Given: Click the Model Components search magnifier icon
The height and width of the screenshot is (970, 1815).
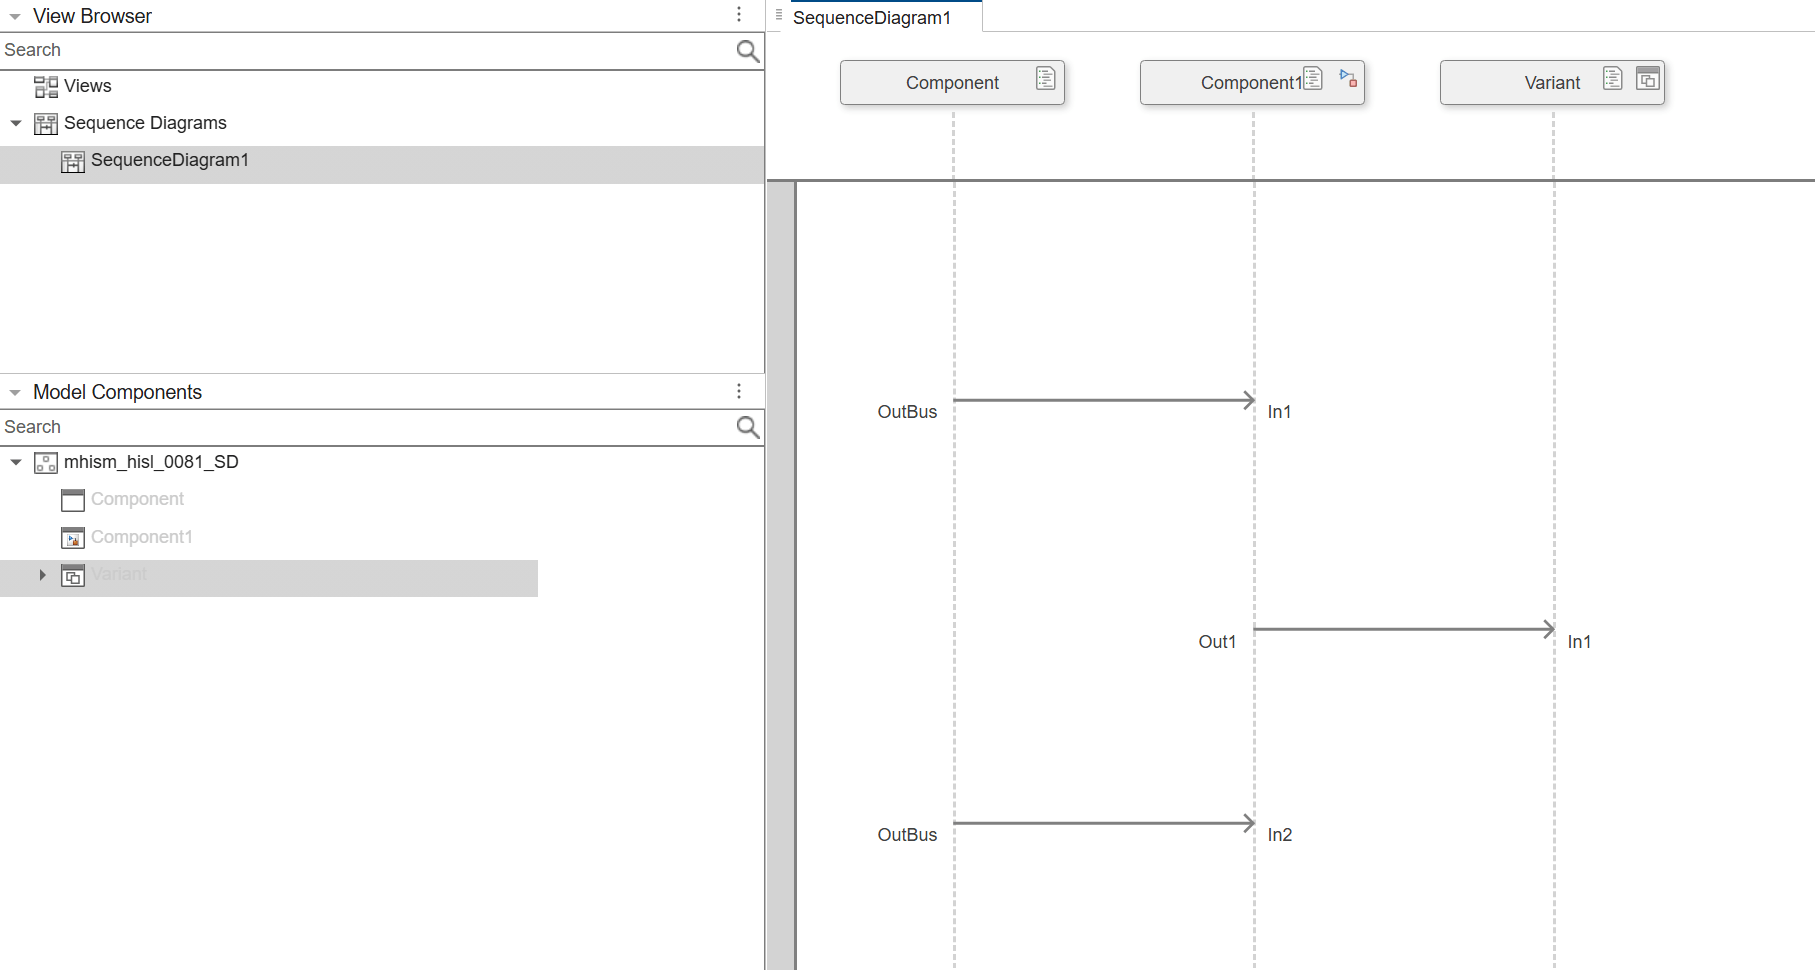Looking at the screenshot, I should [747, 428].
